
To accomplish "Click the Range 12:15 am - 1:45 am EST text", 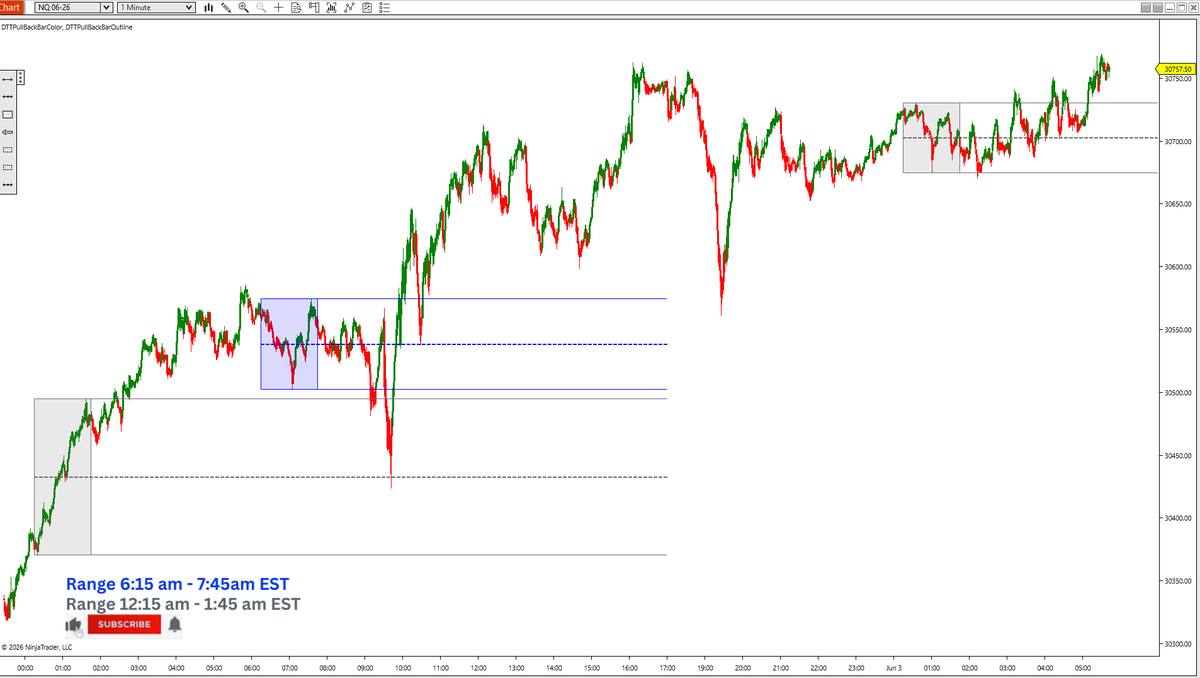I will (182, 604).
